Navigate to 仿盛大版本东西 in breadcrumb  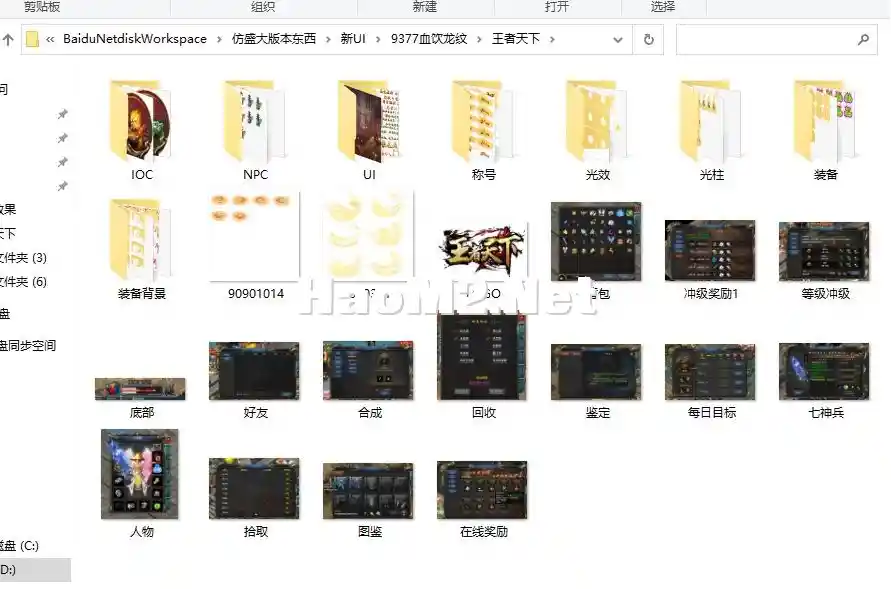tap(273, 39)
